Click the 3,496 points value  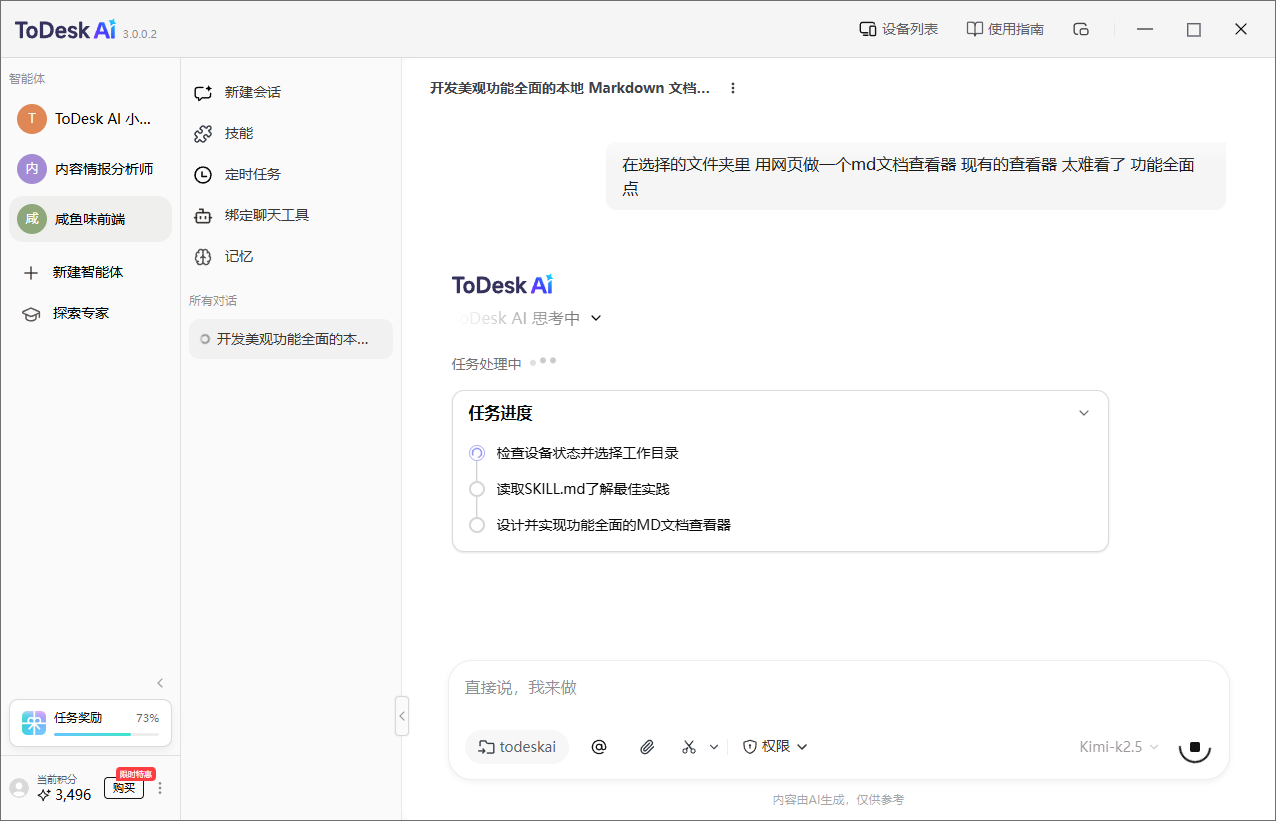(x=73, y=795)
